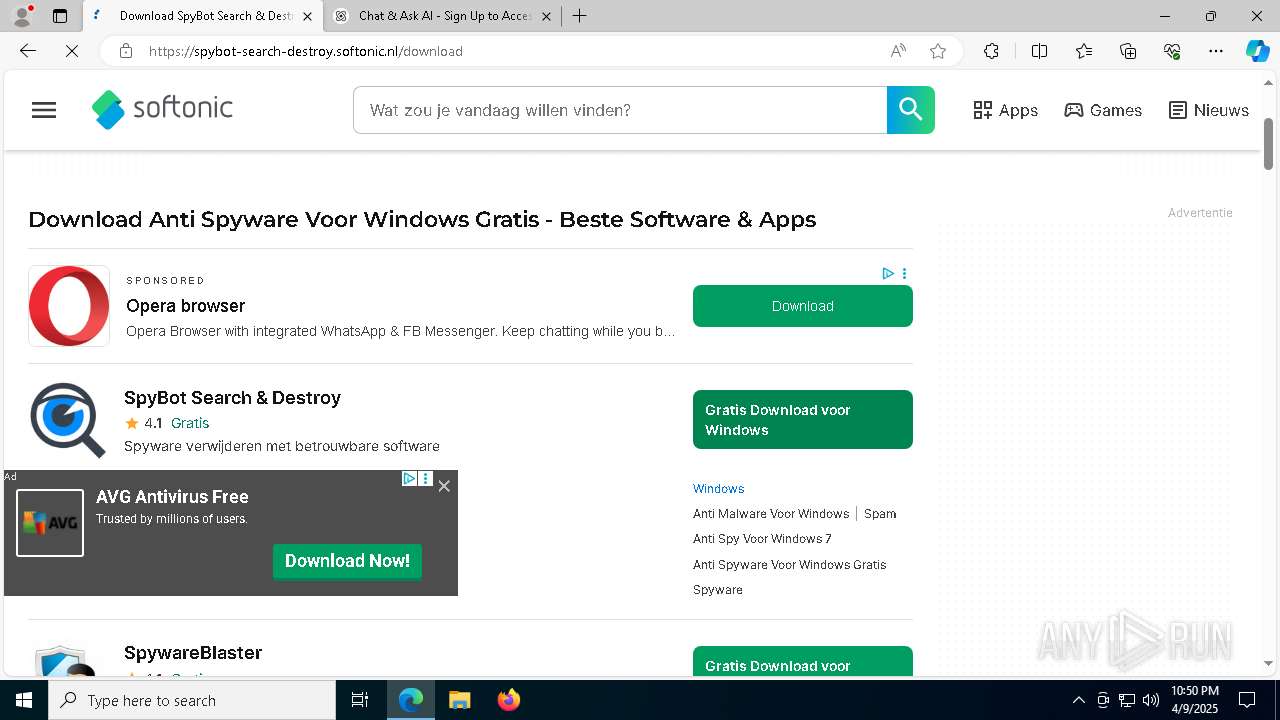Viewport: 1280px width, 720px height.
Task: Click the Softonic logo
Action: click(162, 109)
